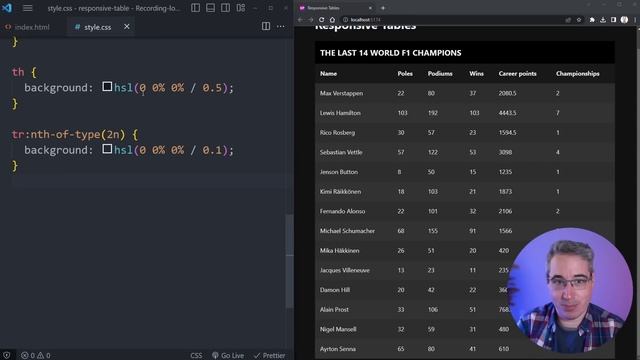
Task: Click 'Jenson Button' name cell
Action: (339, 172)
